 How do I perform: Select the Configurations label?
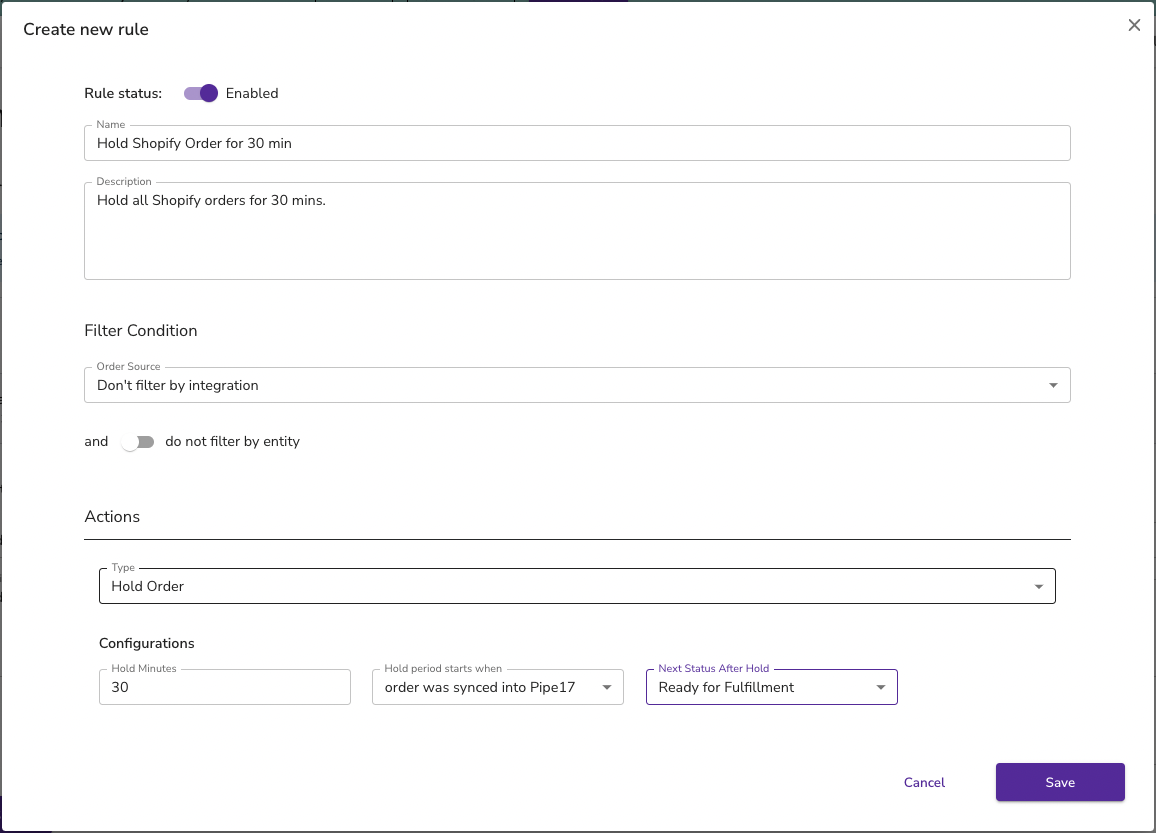point(147,644)
